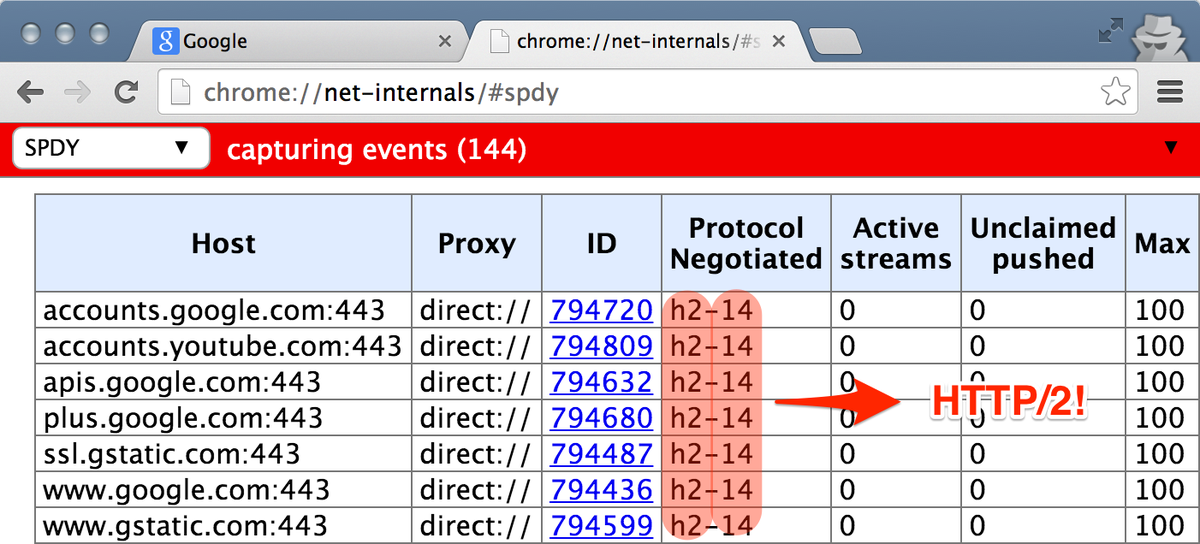The height and width of the screenshot is (544, 1200).
Task: Click the Active streams column header
Action: [x=896, y=243]
